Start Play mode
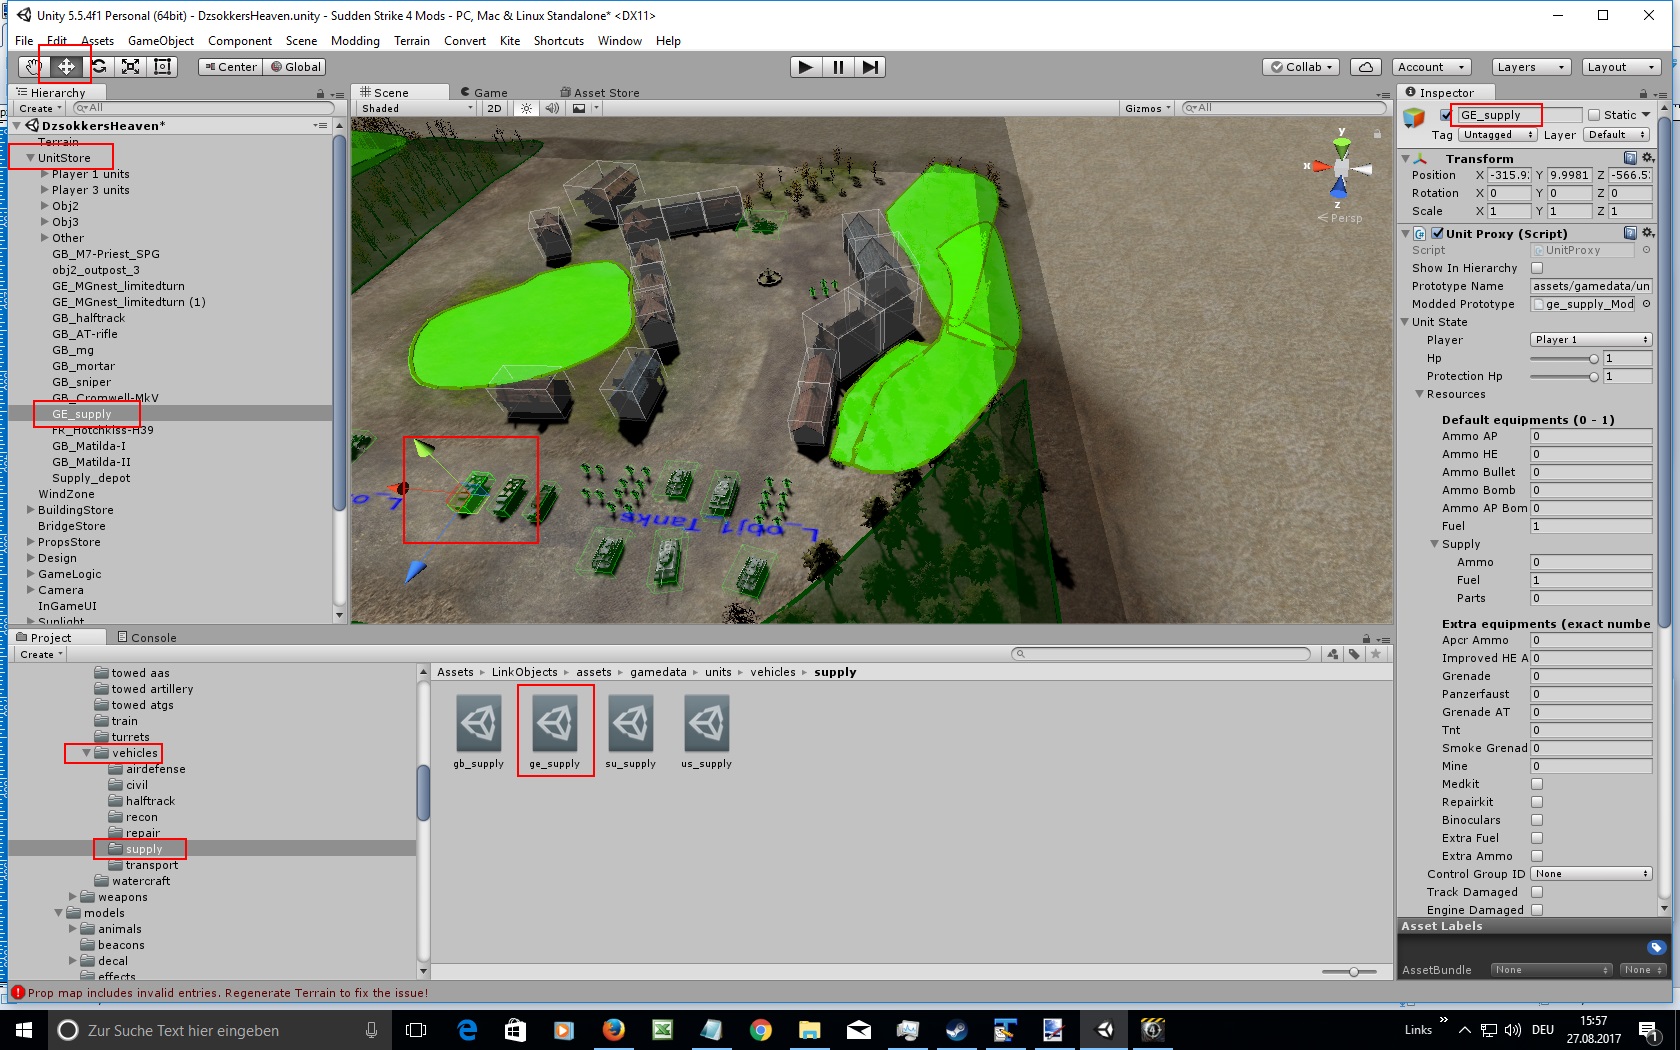 coord(805,67)
